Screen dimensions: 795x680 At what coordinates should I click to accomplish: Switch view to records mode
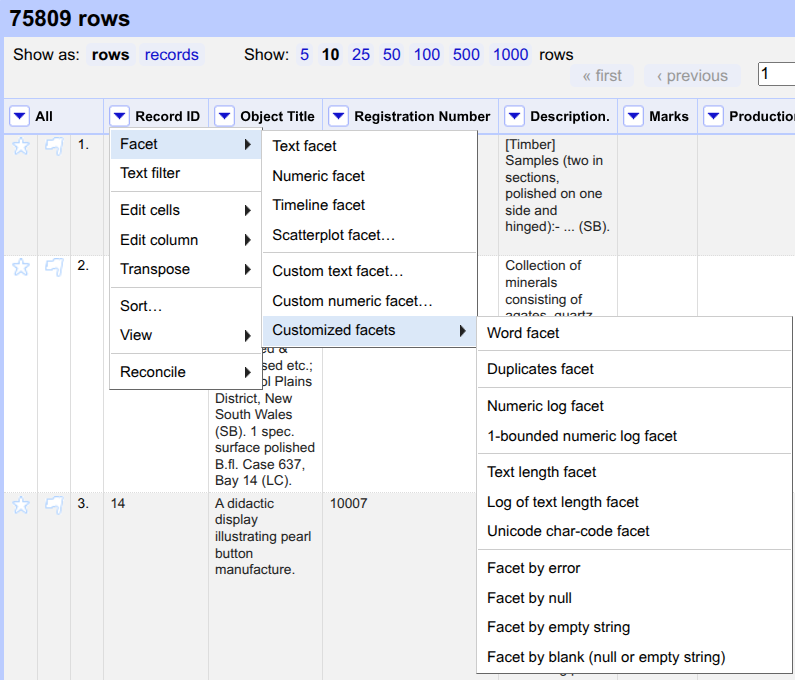point(171,55)
